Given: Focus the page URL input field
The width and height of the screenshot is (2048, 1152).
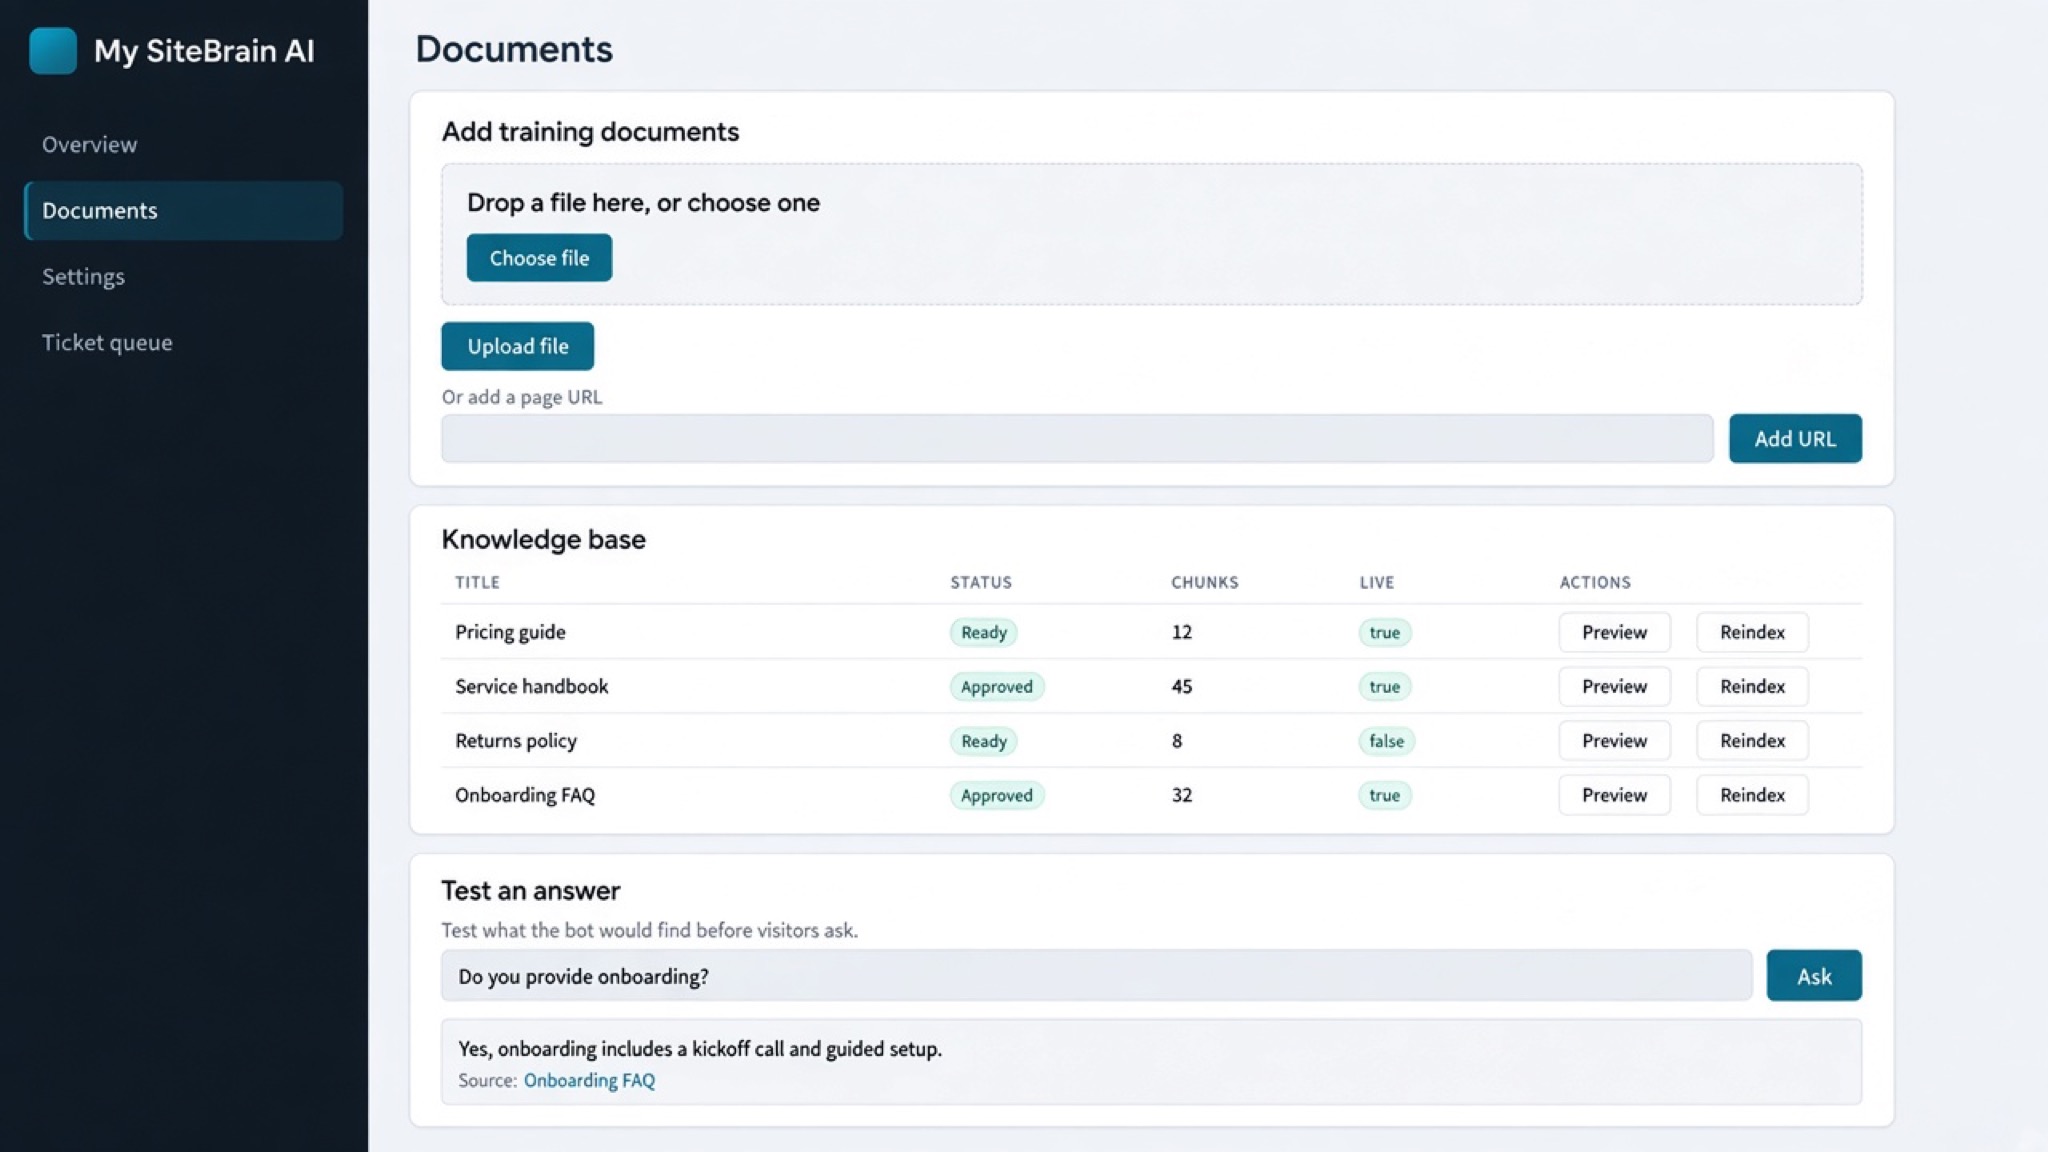Looking at the screenshot, I should point(1077,439).
